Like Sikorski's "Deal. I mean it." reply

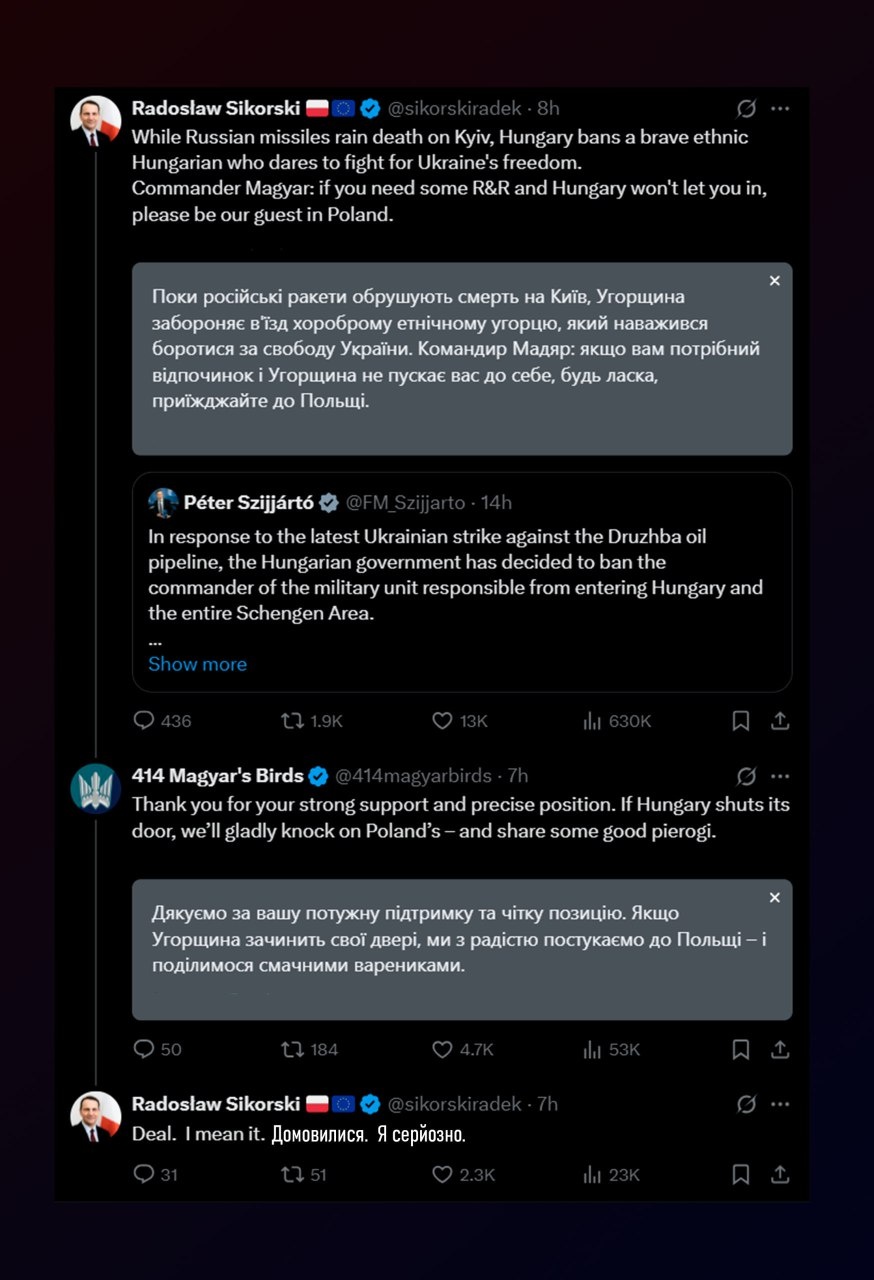(442, 1175)
